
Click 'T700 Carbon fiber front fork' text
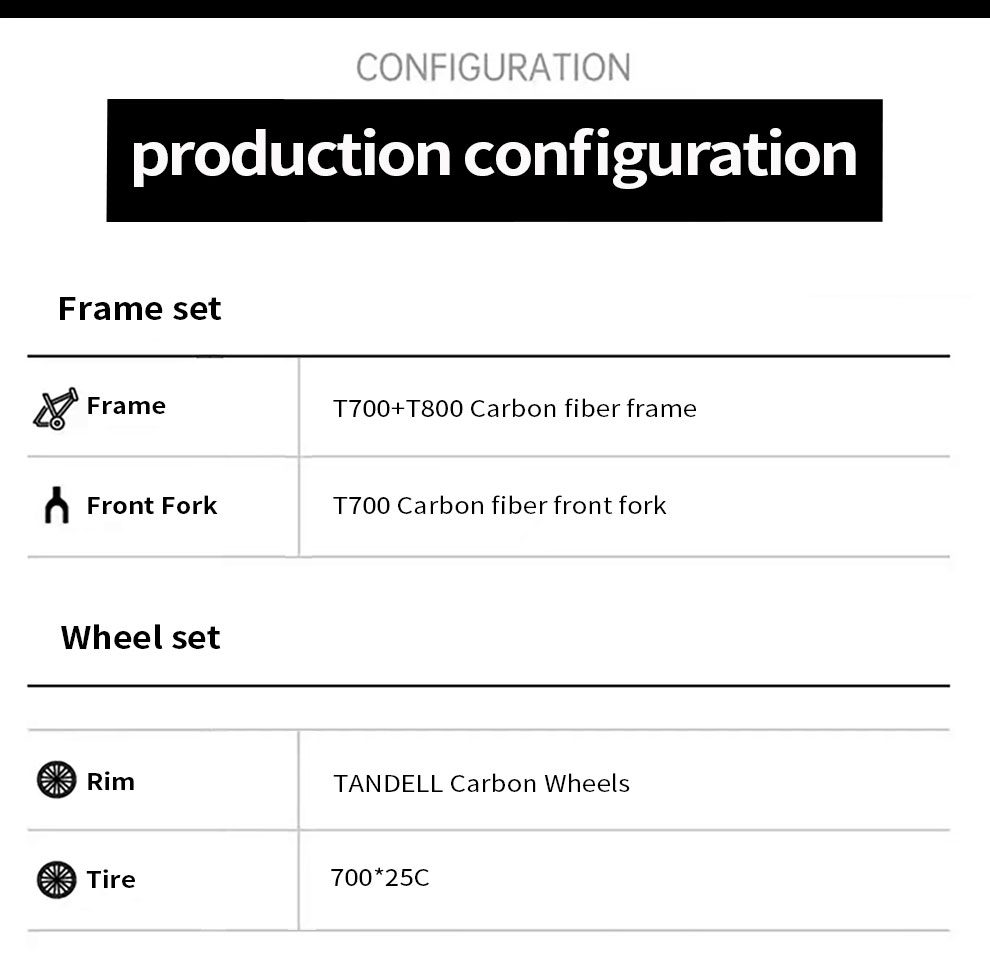pyautogui.click(x=499, y=506)
